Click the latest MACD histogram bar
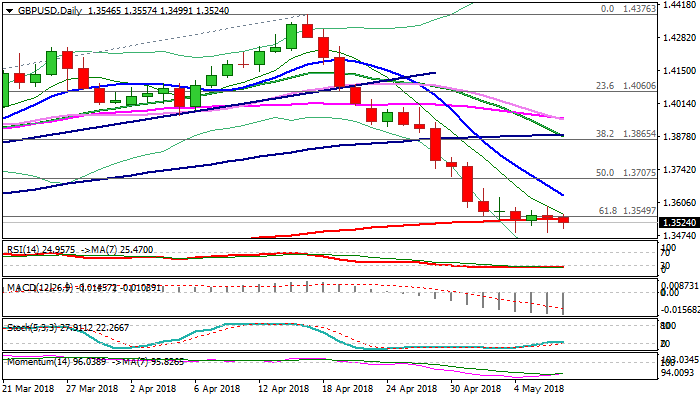 pyautogui.click(x=564, y=303)
